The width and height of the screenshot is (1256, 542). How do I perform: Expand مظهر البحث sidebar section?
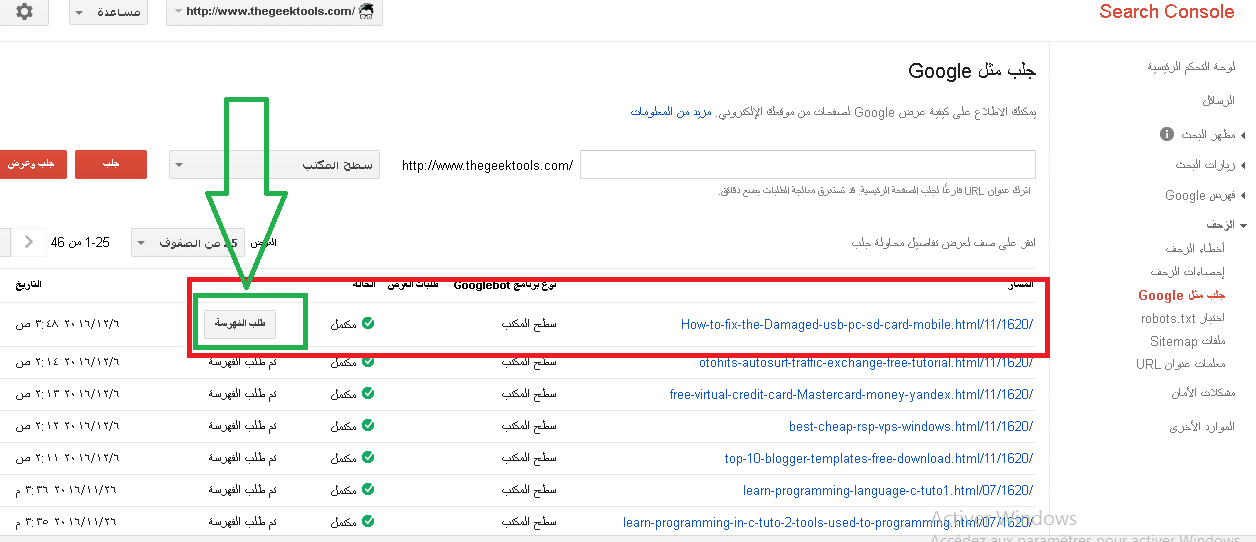click(x=1210, y=134)
